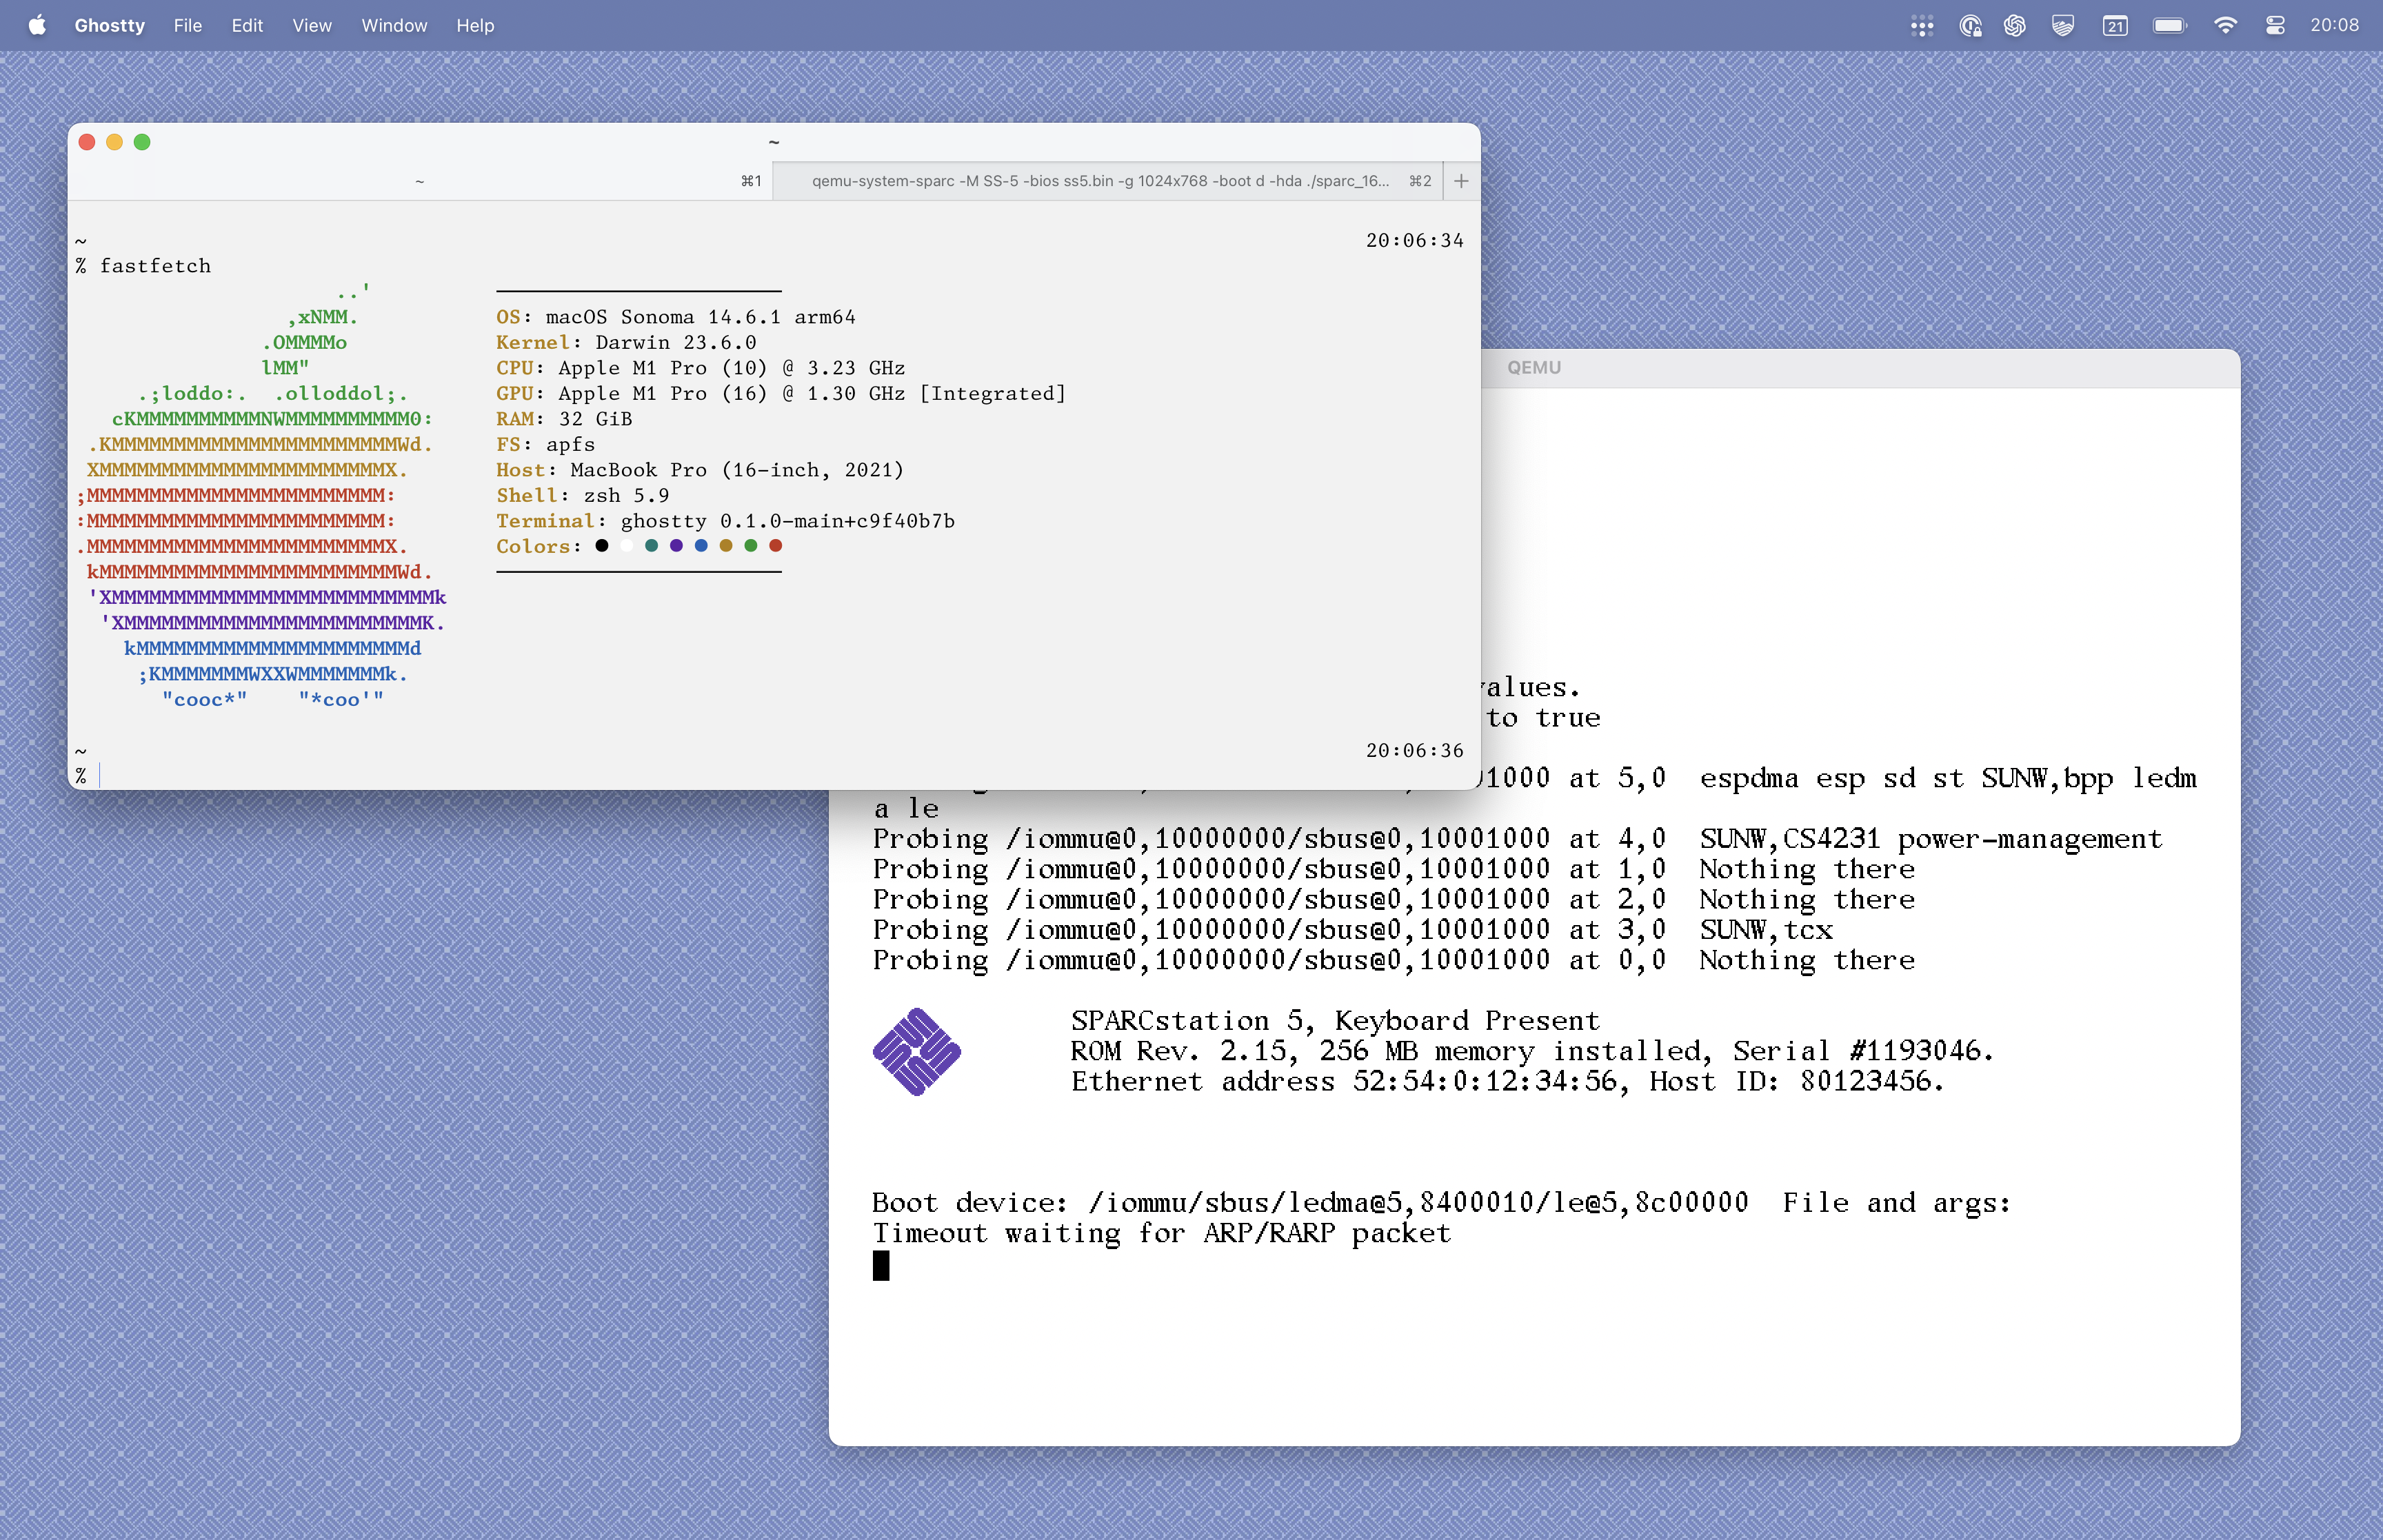Open the Wi-Fi status menu

point(2225,26)
